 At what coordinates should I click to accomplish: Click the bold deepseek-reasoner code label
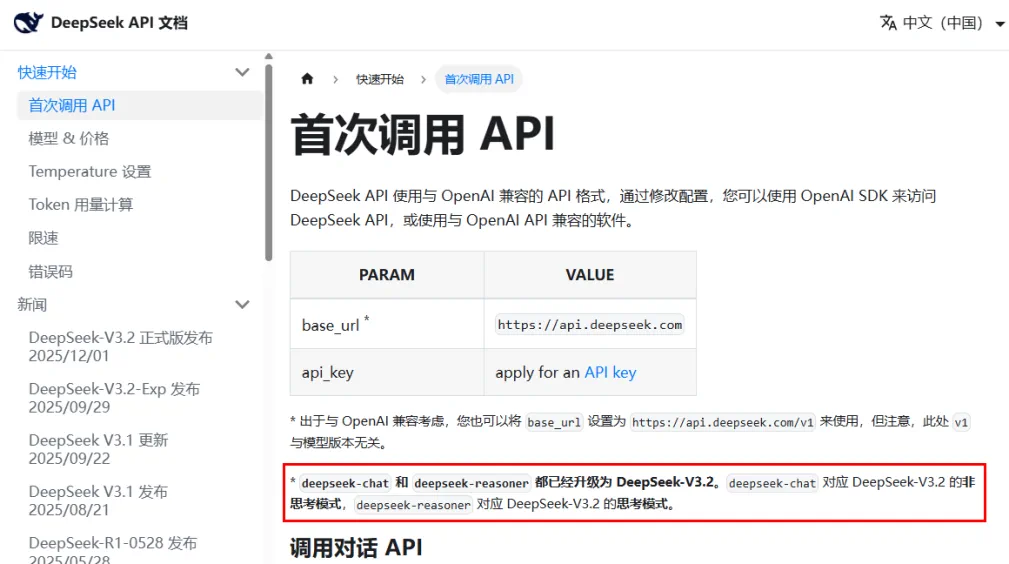tap(471, 483)
